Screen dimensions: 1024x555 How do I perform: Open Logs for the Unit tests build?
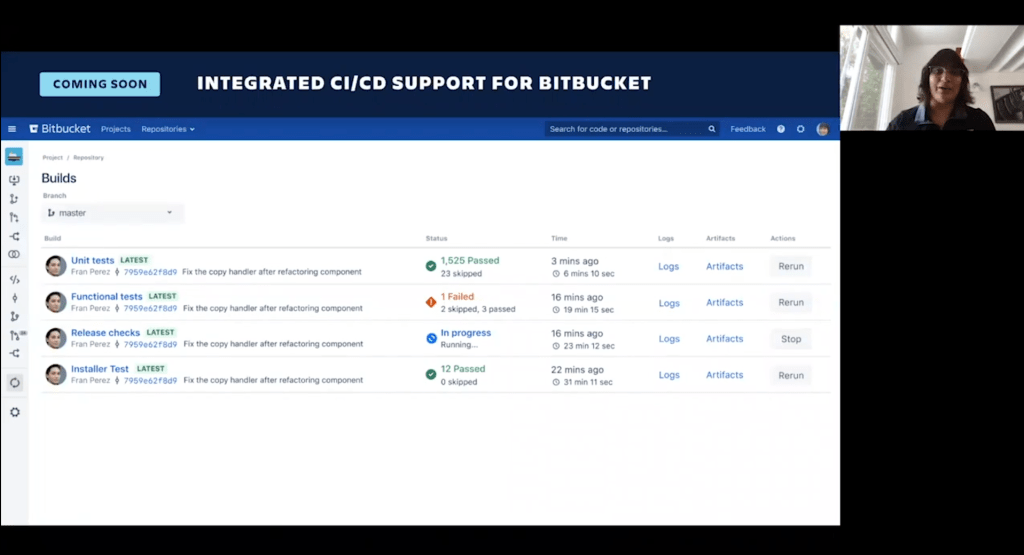pyautogui.click(x=669, y=267)
